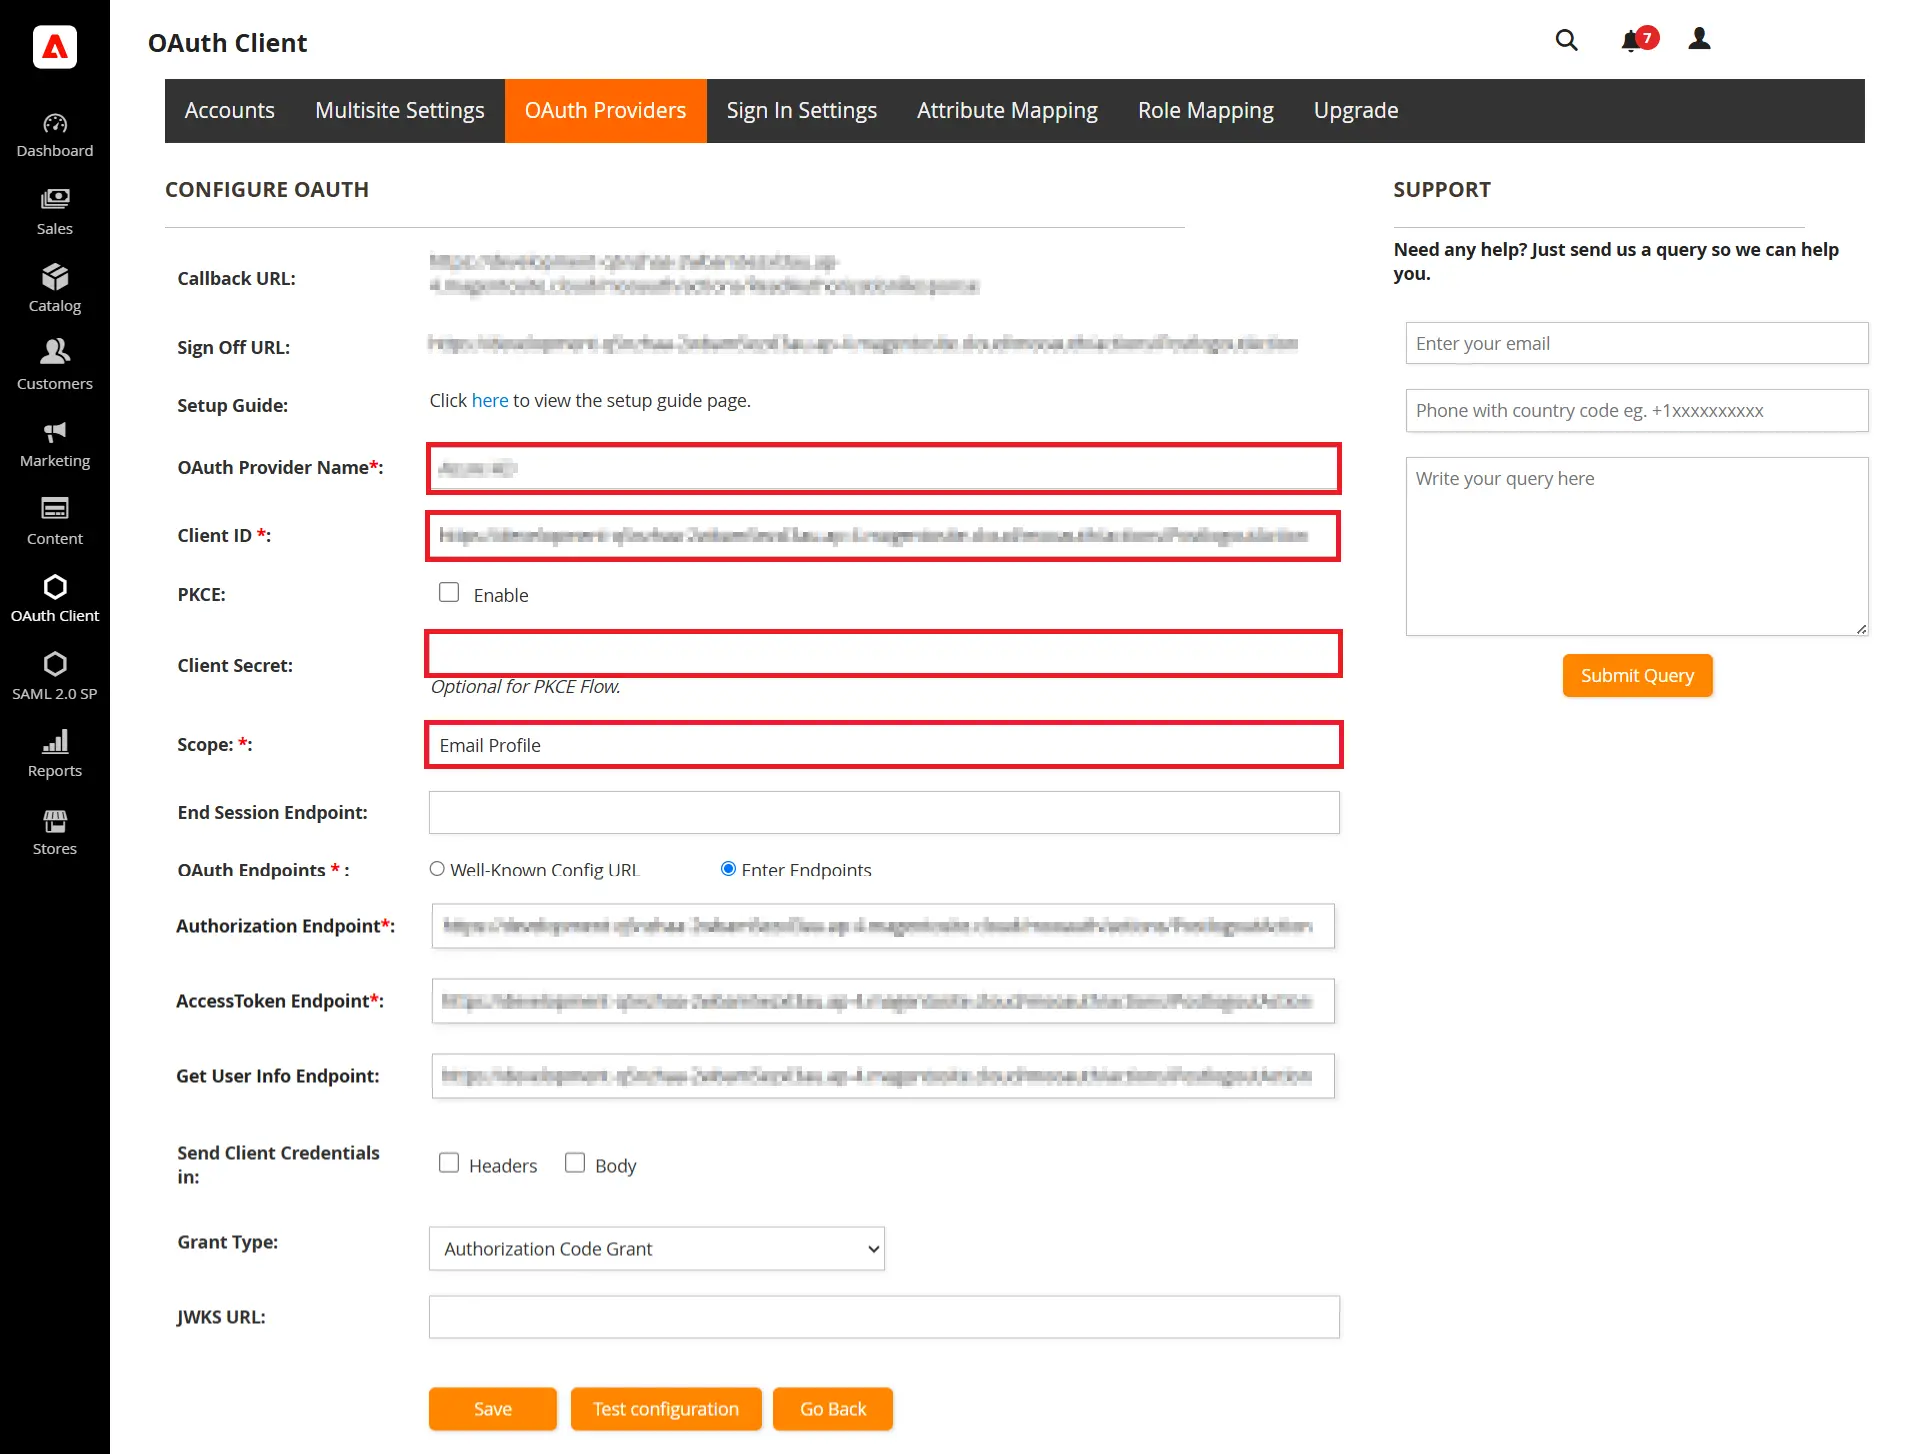Open notifications bell with 7 alerts
The width and height of the screenshot is (1920, 1454).
coord(1638,40)
